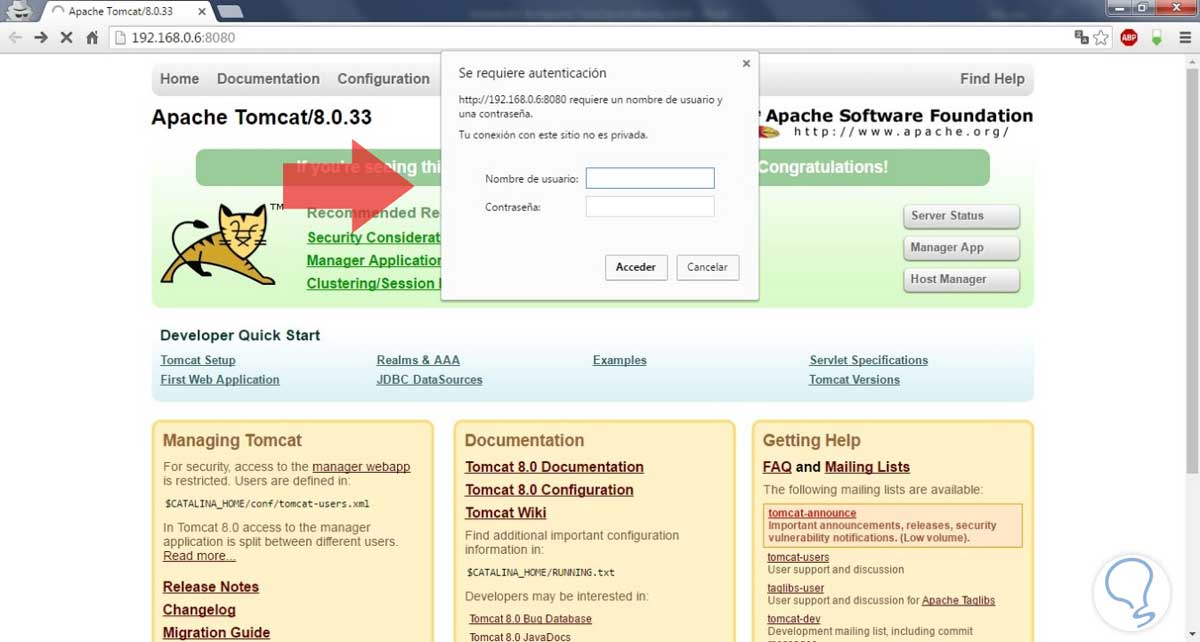
Task: Open the Tomcat 8.0 JavaDocs link
Action: tap(519, 637)
